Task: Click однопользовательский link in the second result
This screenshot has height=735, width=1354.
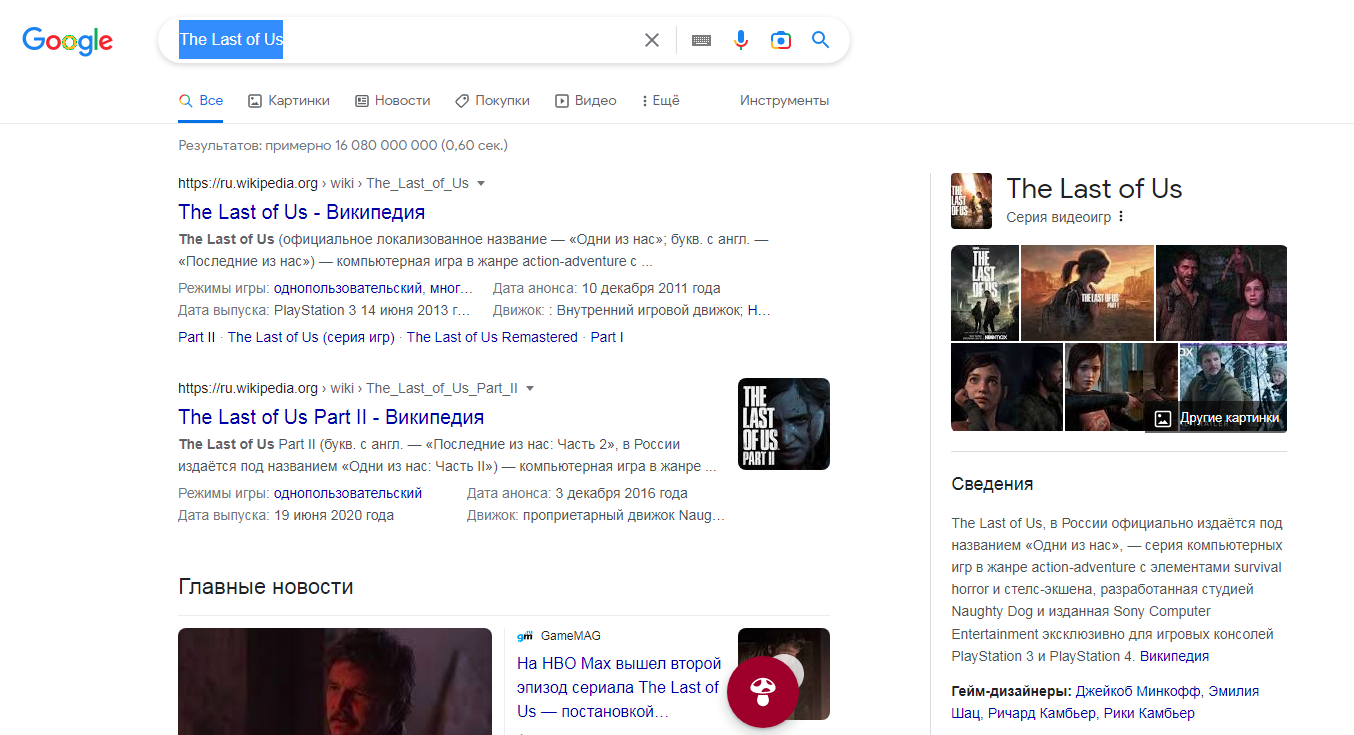Action: pyautogui.click(x=348, y=493)
